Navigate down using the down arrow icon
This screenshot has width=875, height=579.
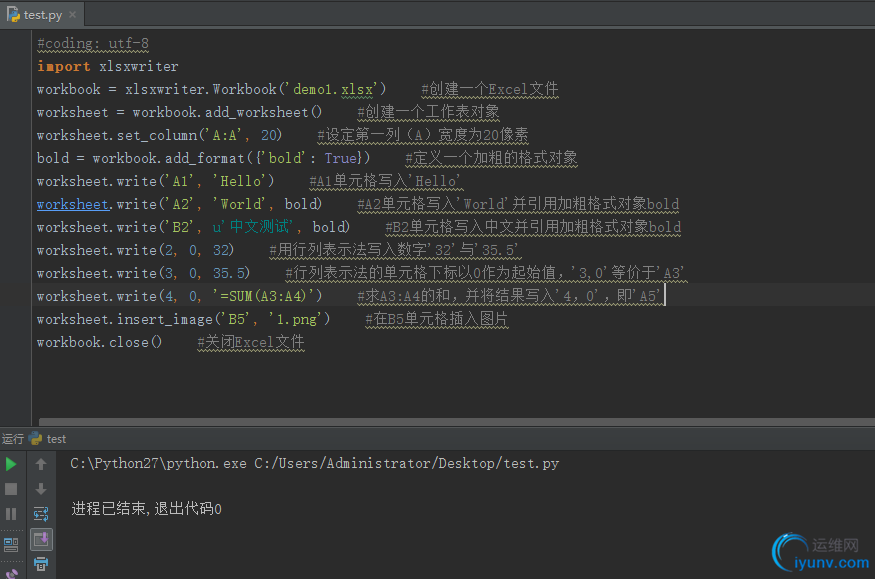click(x=40, y=489)
